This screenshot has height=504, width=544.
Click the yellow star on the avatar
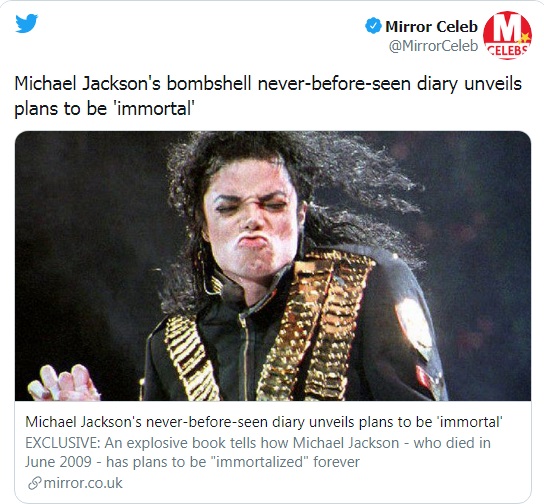(525, 37)
